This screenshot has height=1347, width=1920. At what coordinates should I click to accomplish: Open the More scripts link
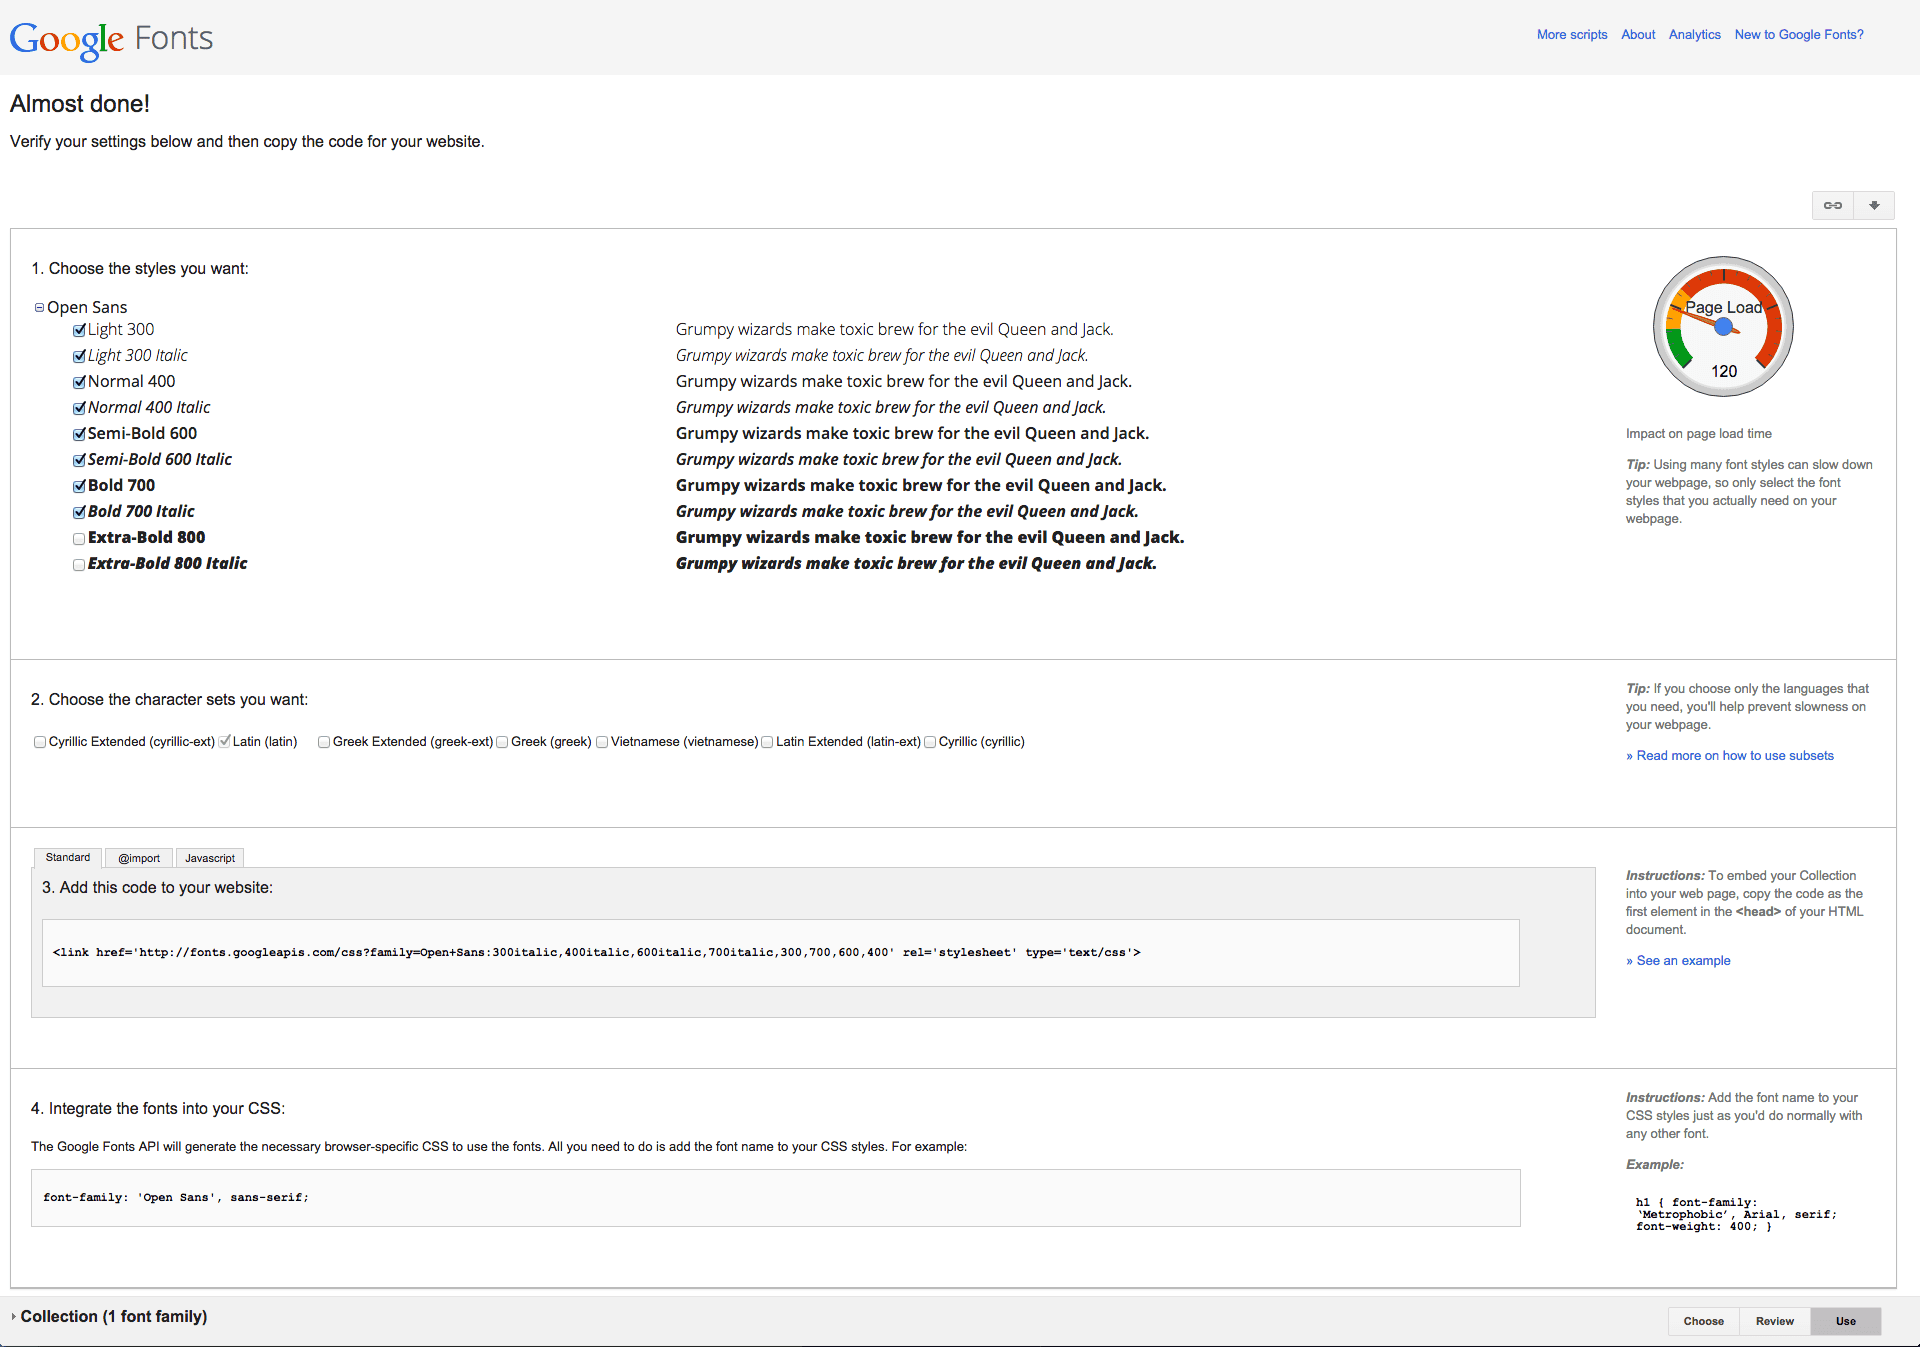coord(1572,35)
